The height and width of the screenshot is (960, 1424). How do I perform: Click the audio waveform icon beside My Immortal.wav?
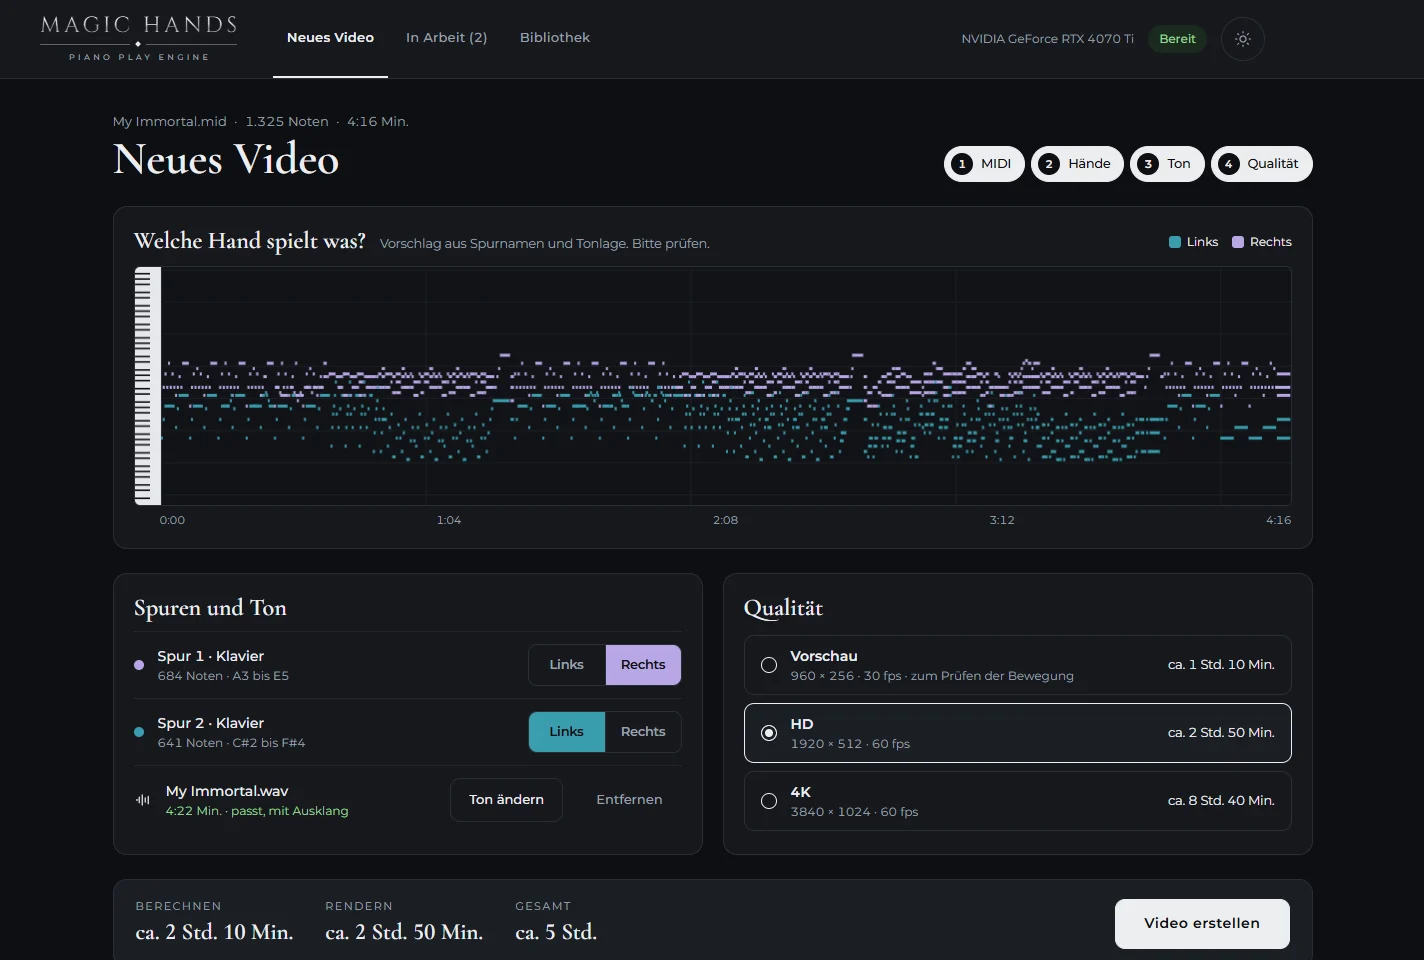click(x=143, y=800)
